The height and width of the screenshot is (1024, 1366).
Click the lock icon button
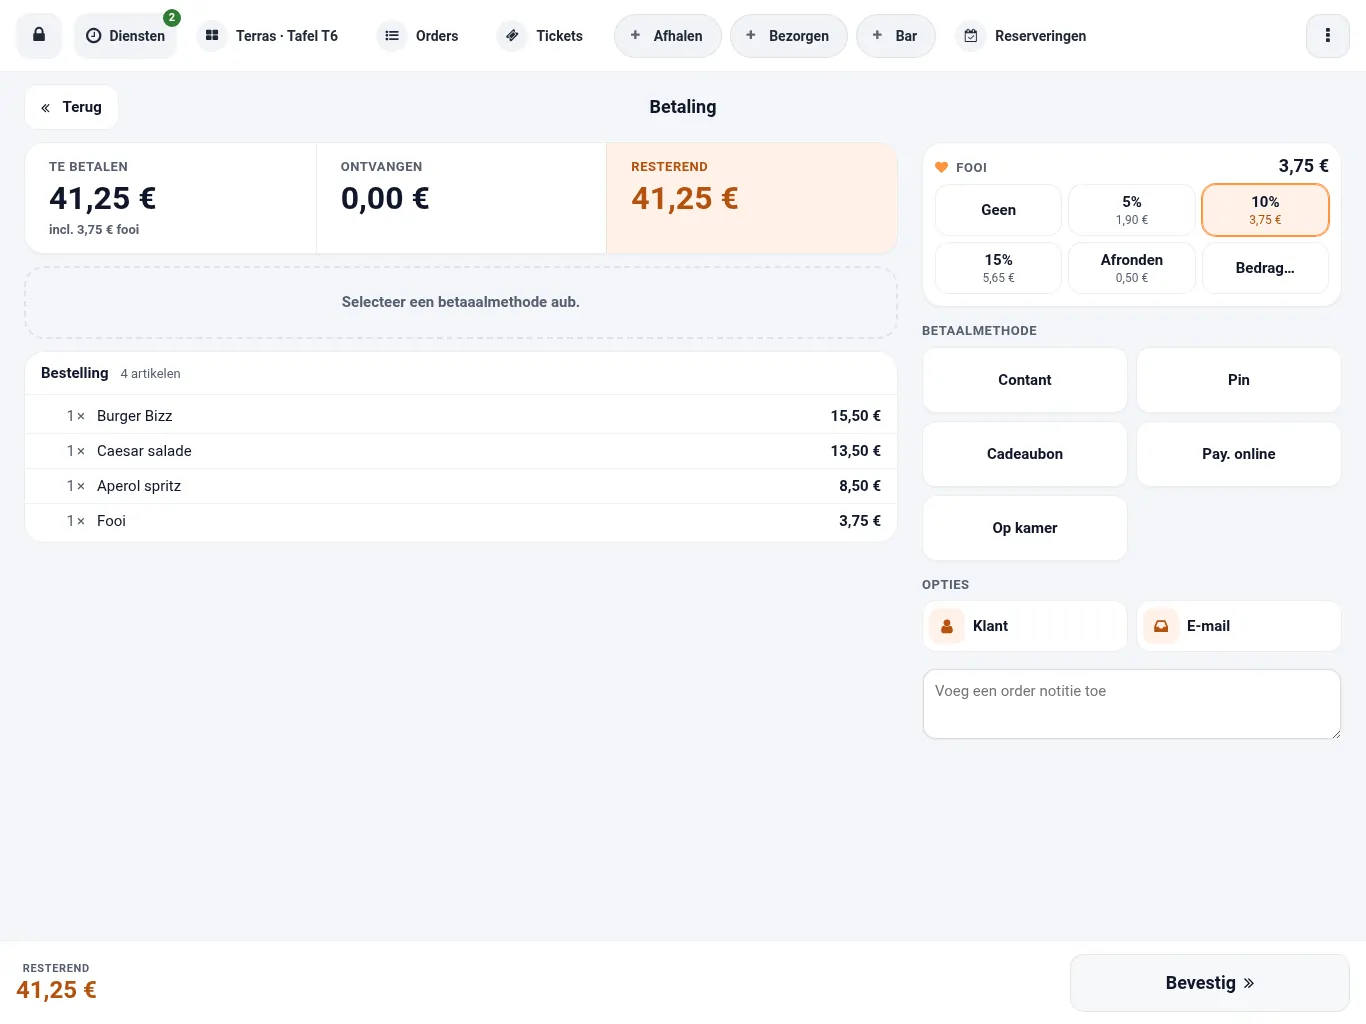(x=39, y=36)
